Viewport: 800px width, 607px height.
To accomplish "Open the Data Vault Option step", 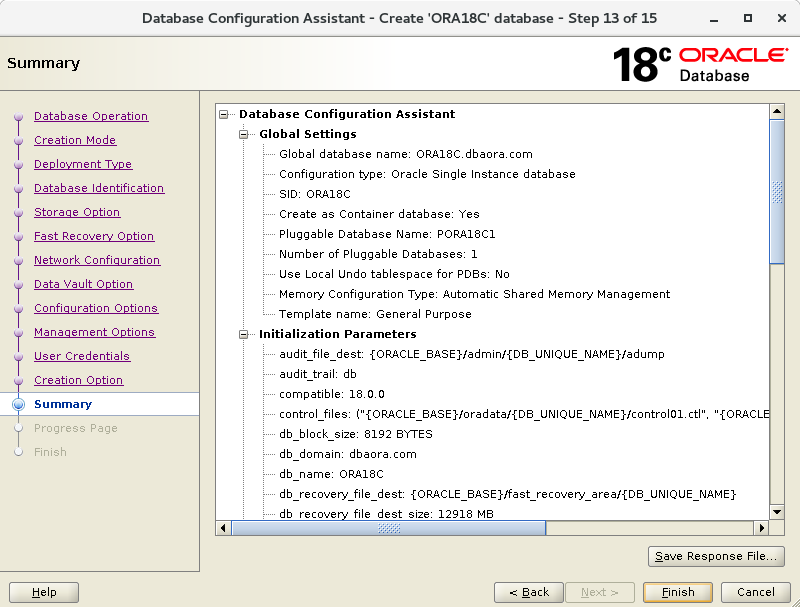I will coord(84,284).
